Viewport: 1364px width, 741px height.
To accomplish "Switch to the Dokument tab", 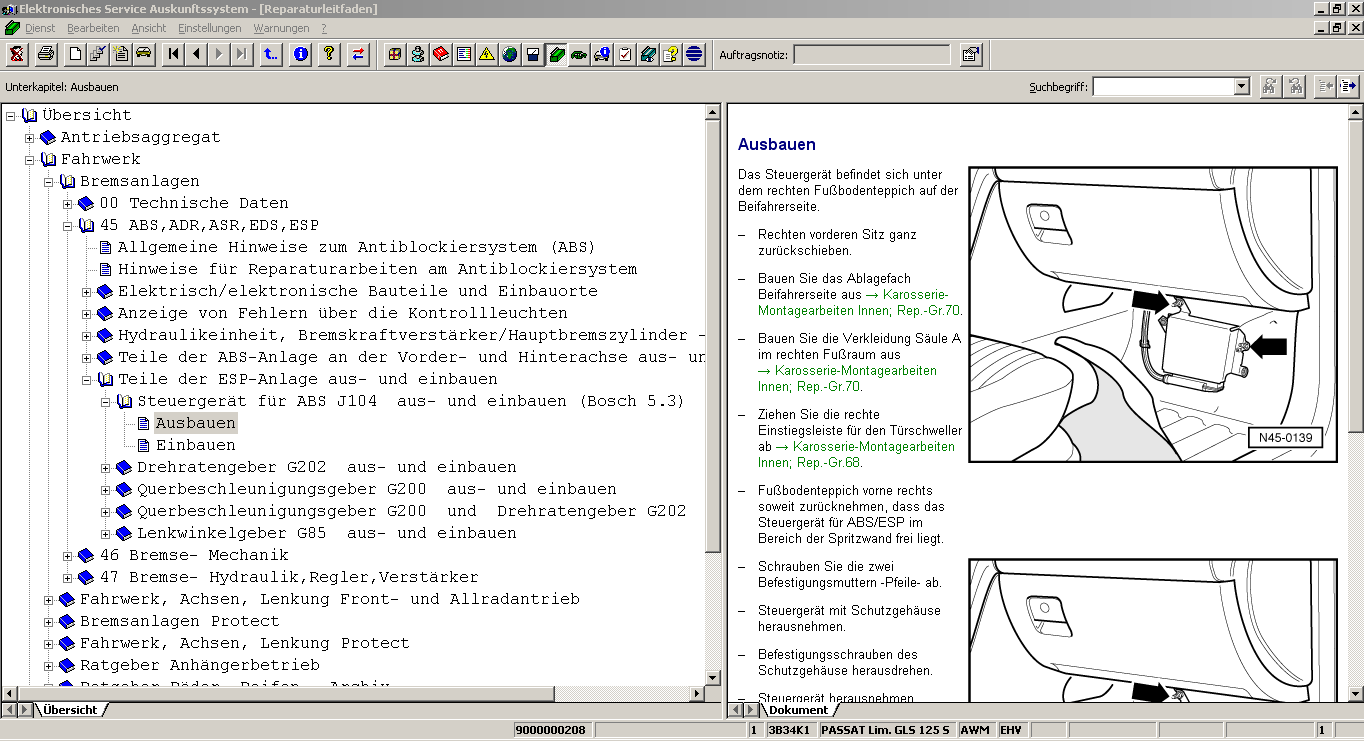I will (x=797, y=710).
